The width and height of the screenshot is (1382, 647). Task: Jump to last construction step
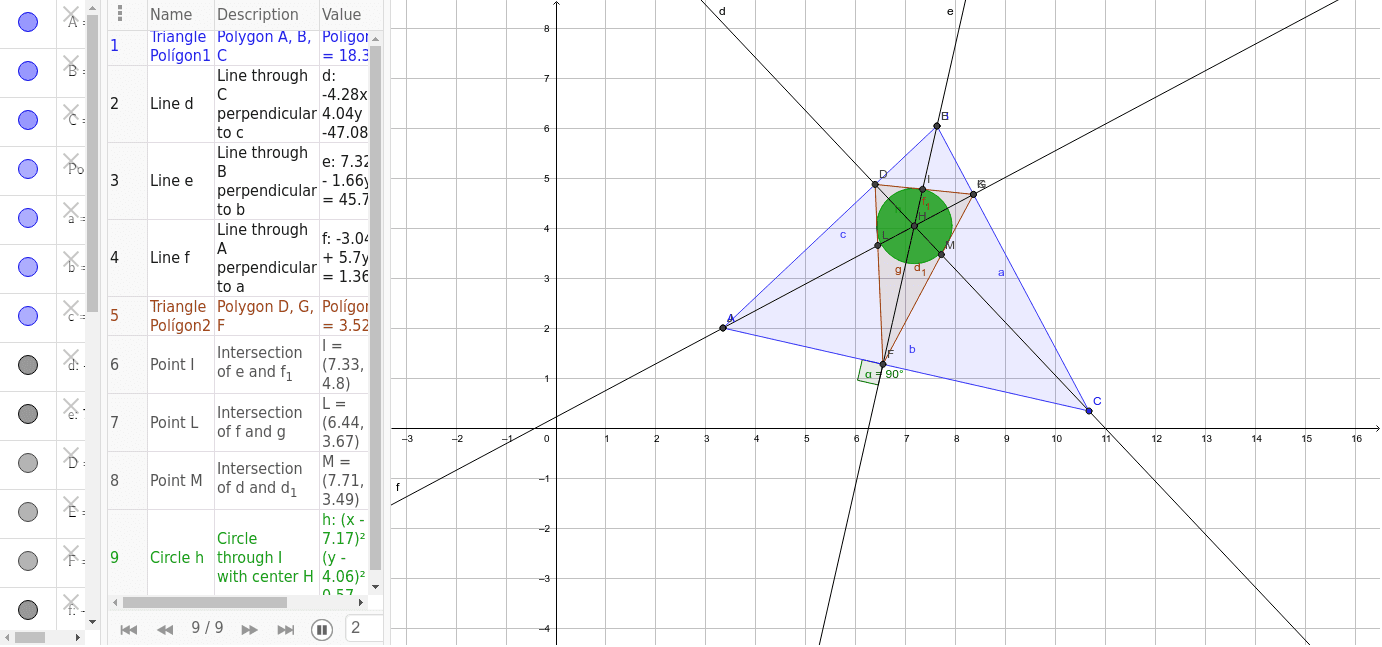286,629
